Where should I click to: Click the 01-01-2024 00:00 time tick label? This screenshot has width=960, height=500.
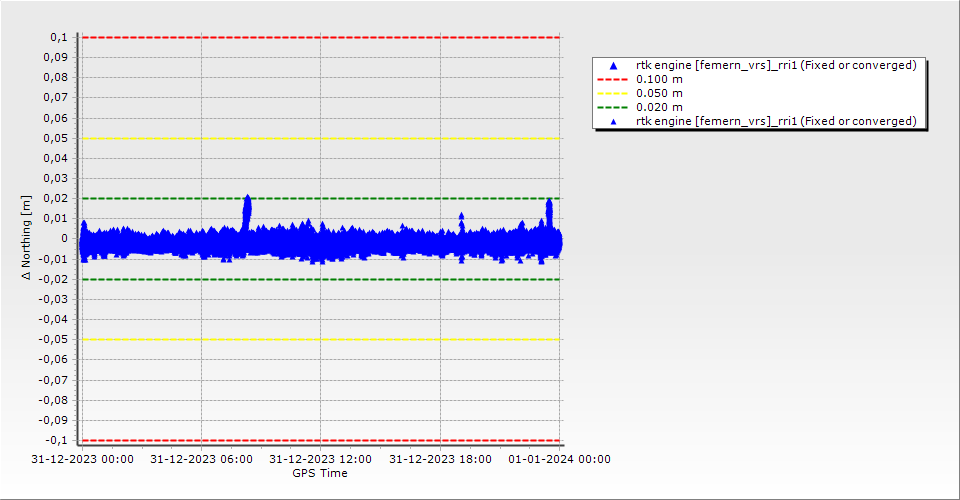point(559,460)
